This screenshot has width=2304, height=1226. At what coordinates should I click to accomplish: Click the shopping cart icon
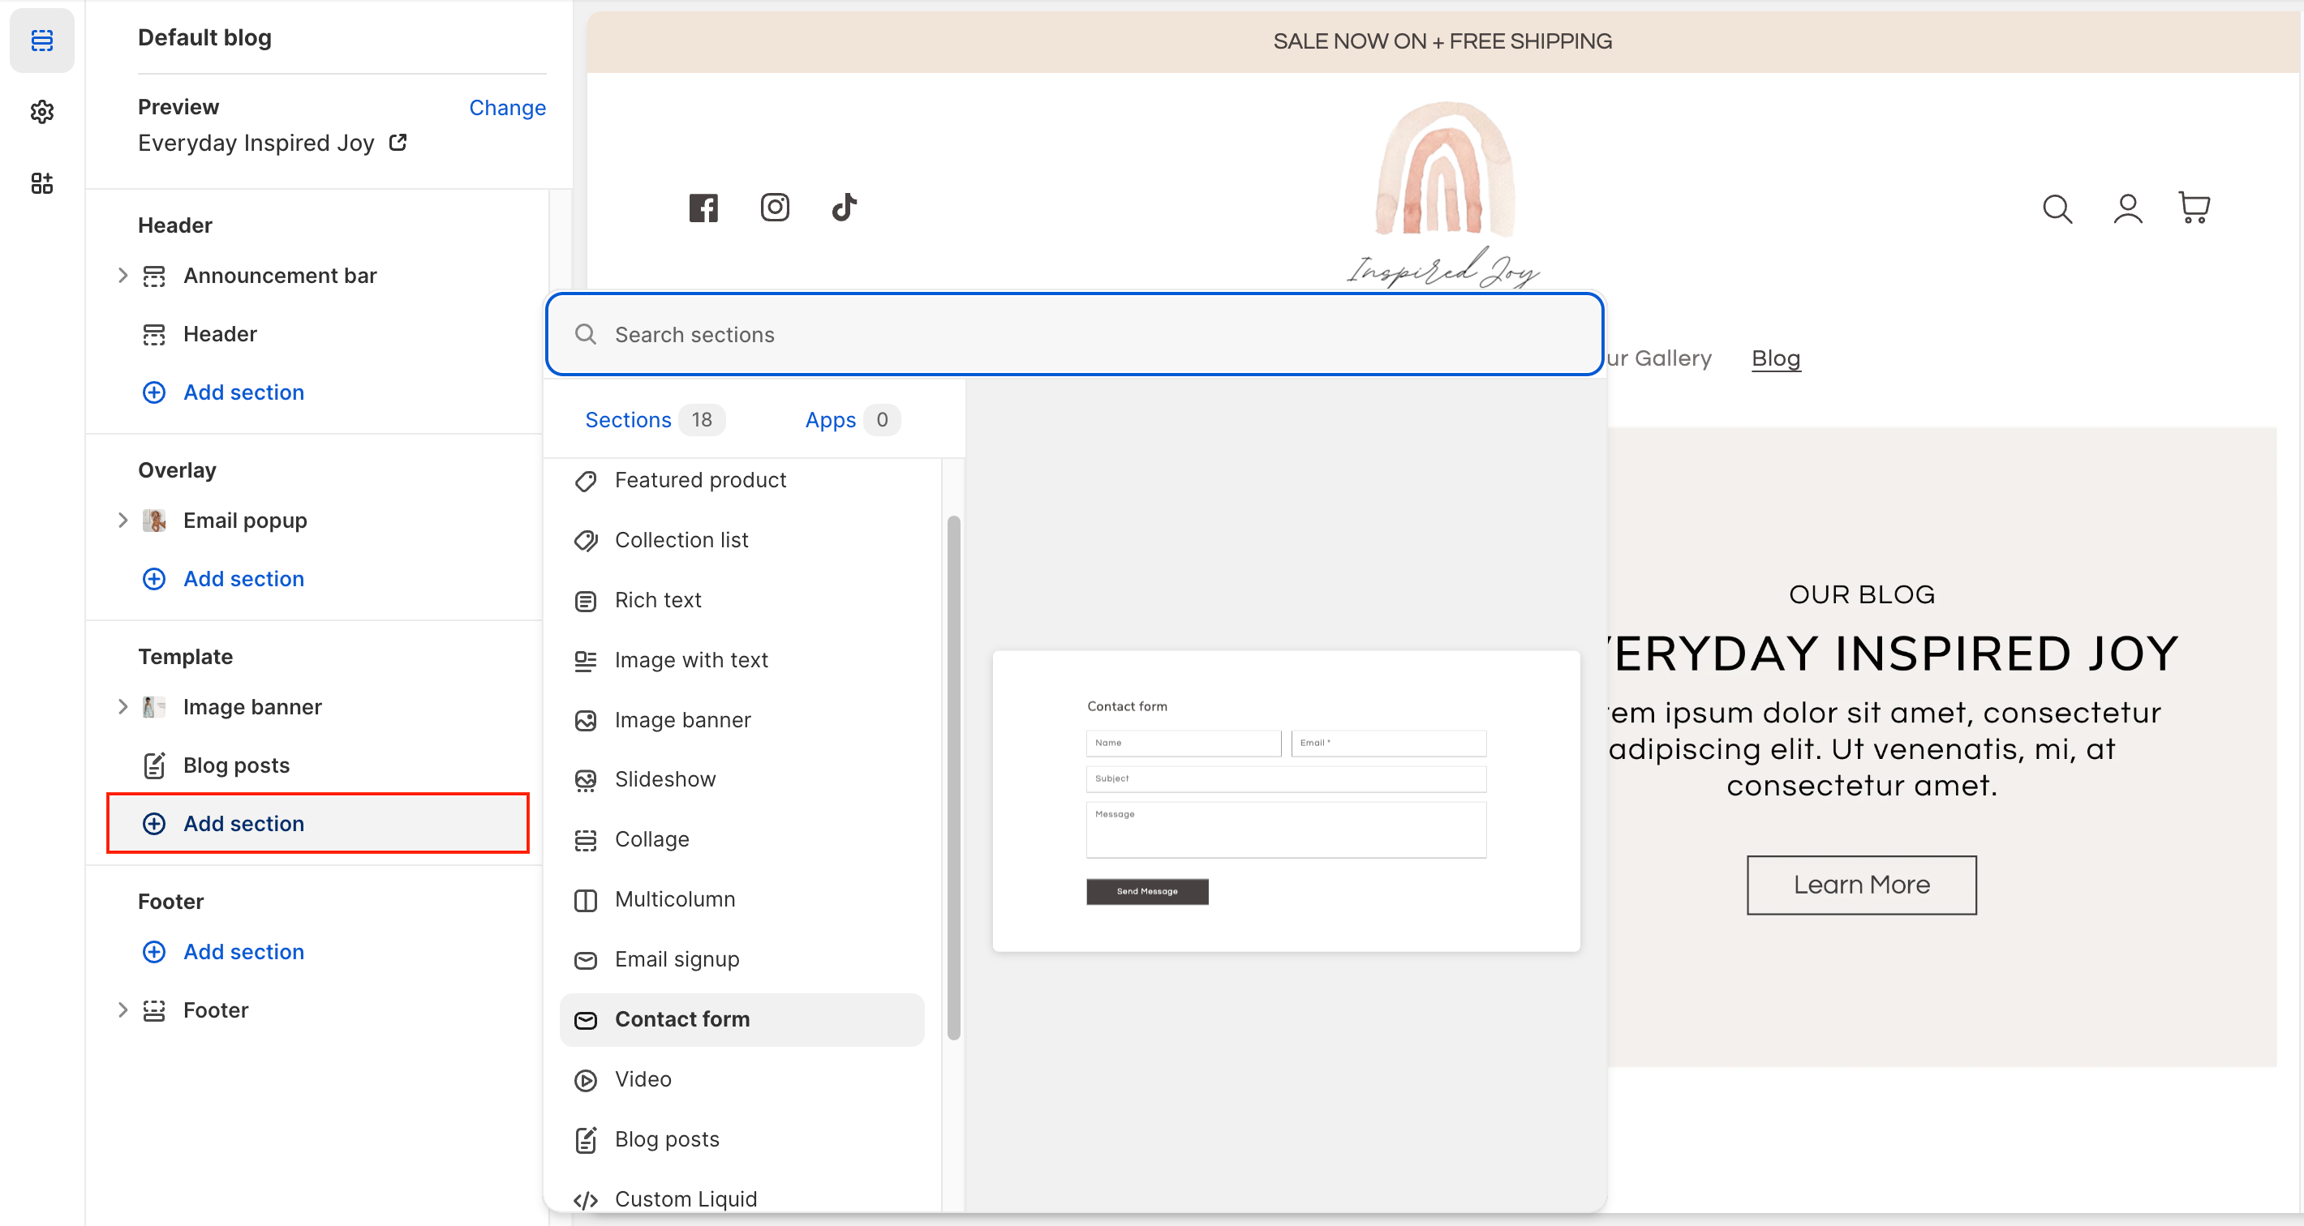click(2194, 207)
